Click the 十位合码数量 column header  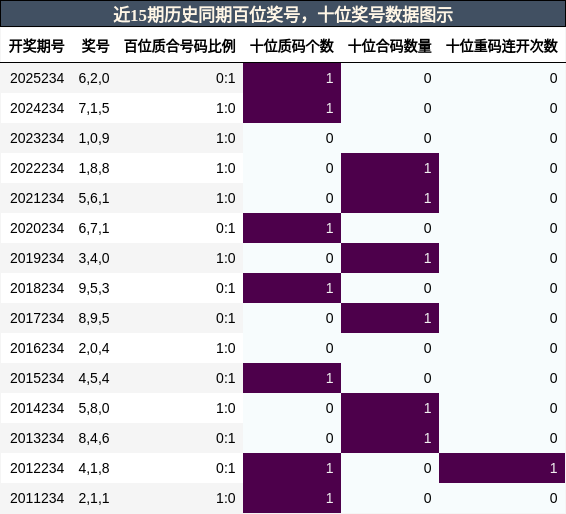coord(390,46)
